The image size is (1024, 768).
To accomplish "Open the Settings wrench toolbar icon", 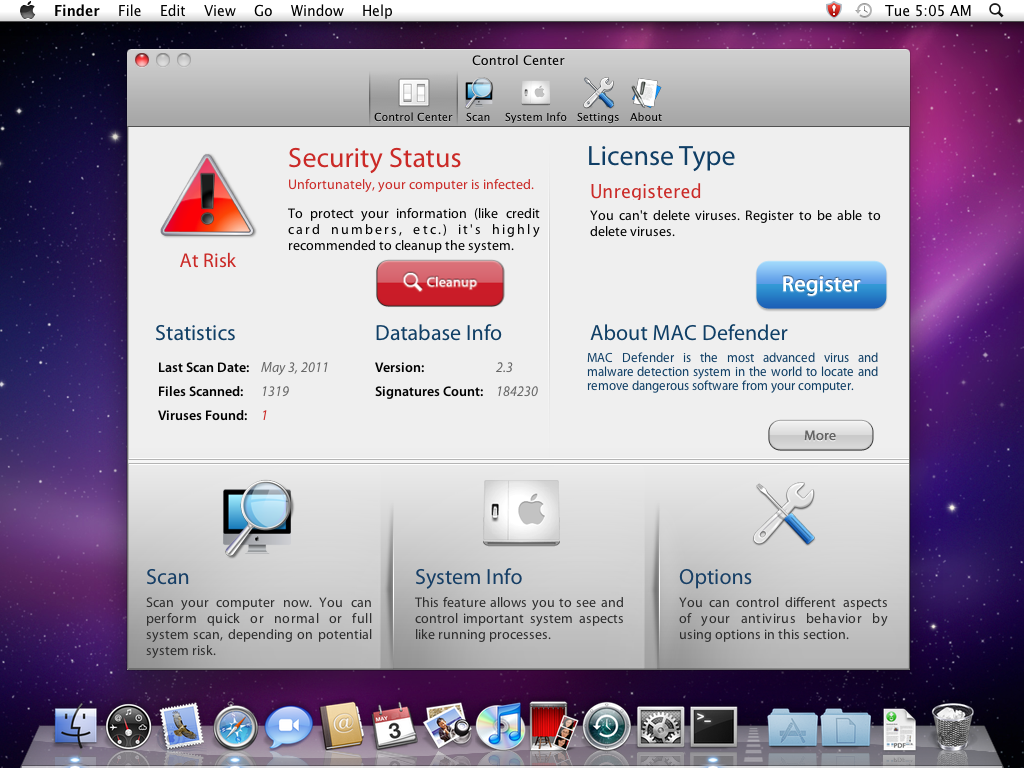I will point(598,100).
